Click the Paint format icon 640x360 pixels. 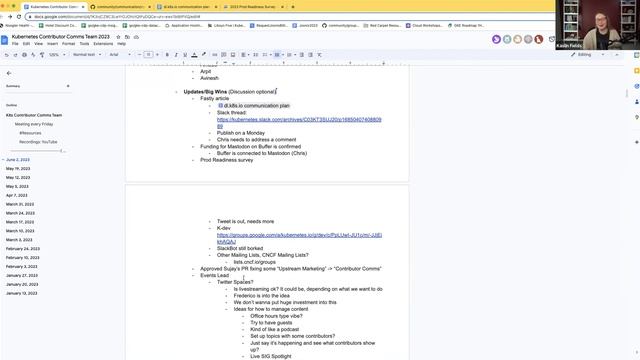point(42,55)
